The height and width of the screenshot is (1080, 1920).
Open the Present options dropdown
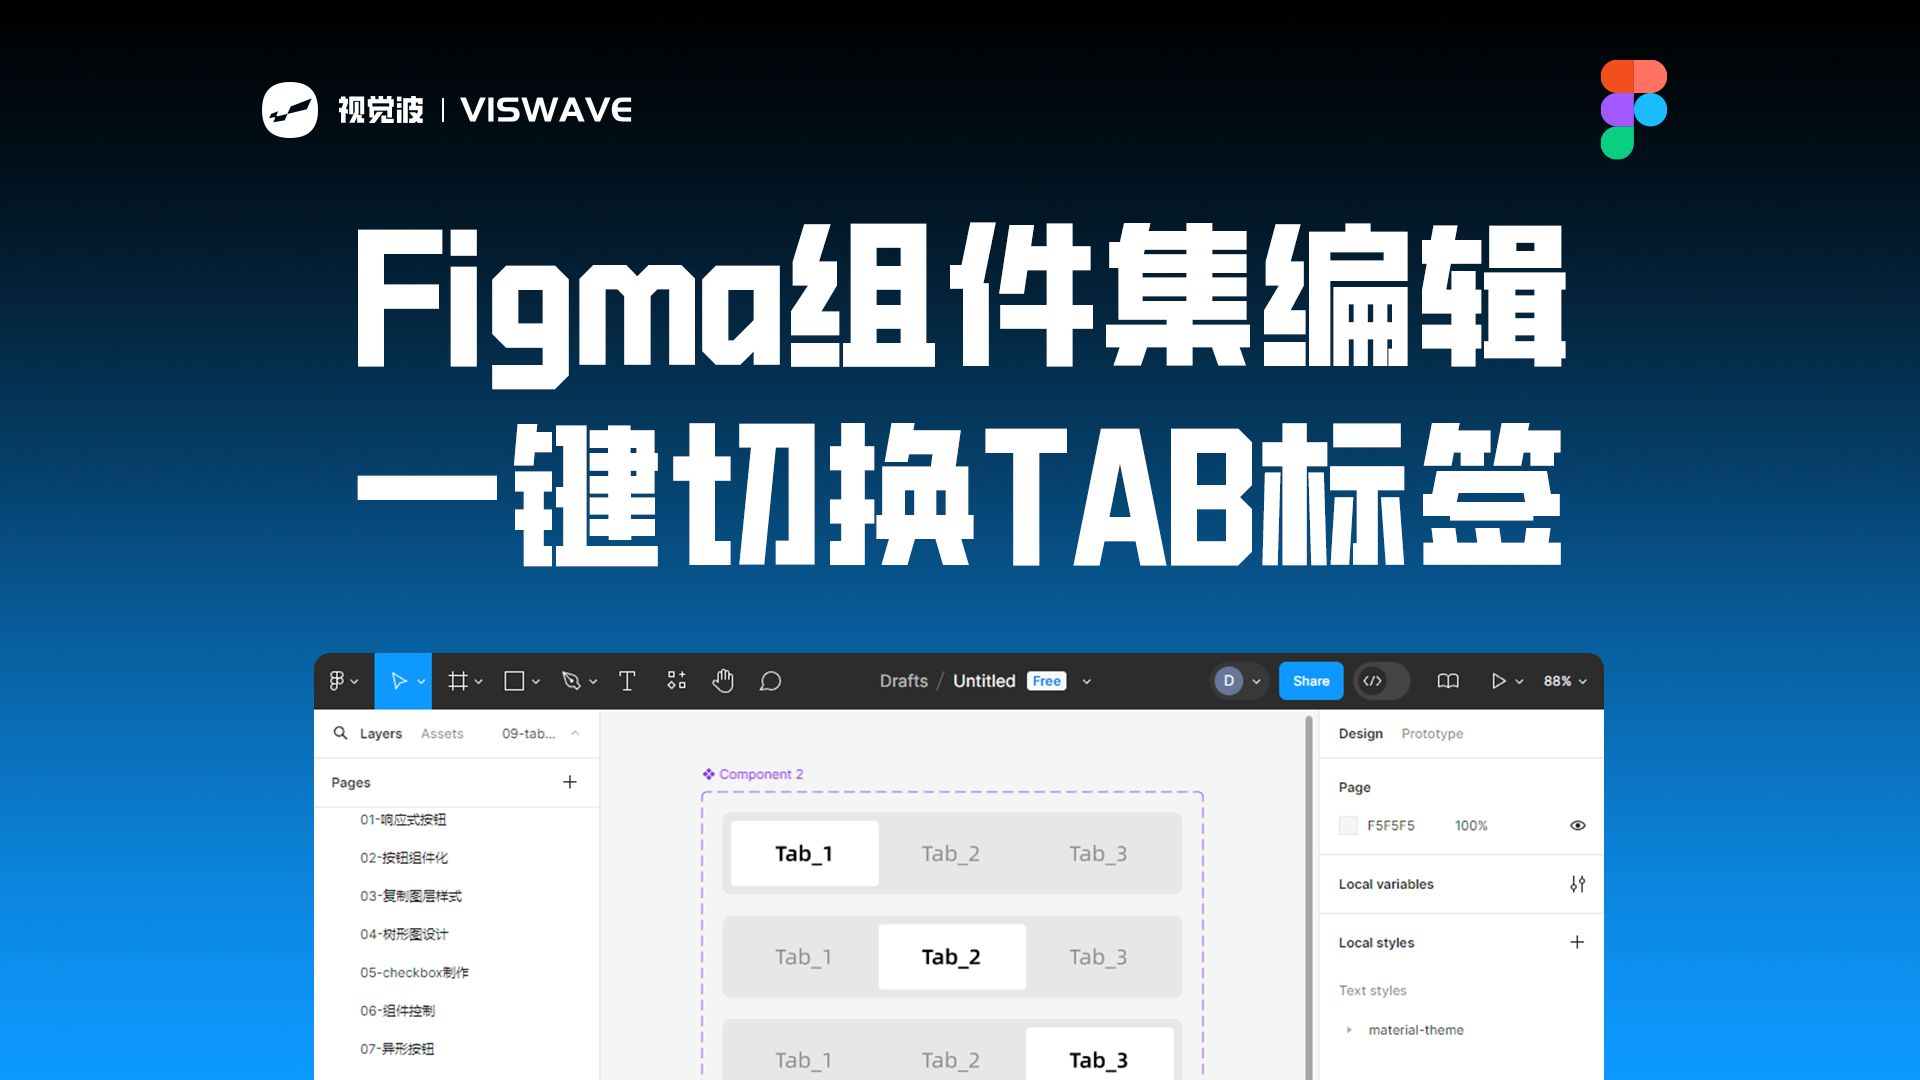click(1519, 682)
